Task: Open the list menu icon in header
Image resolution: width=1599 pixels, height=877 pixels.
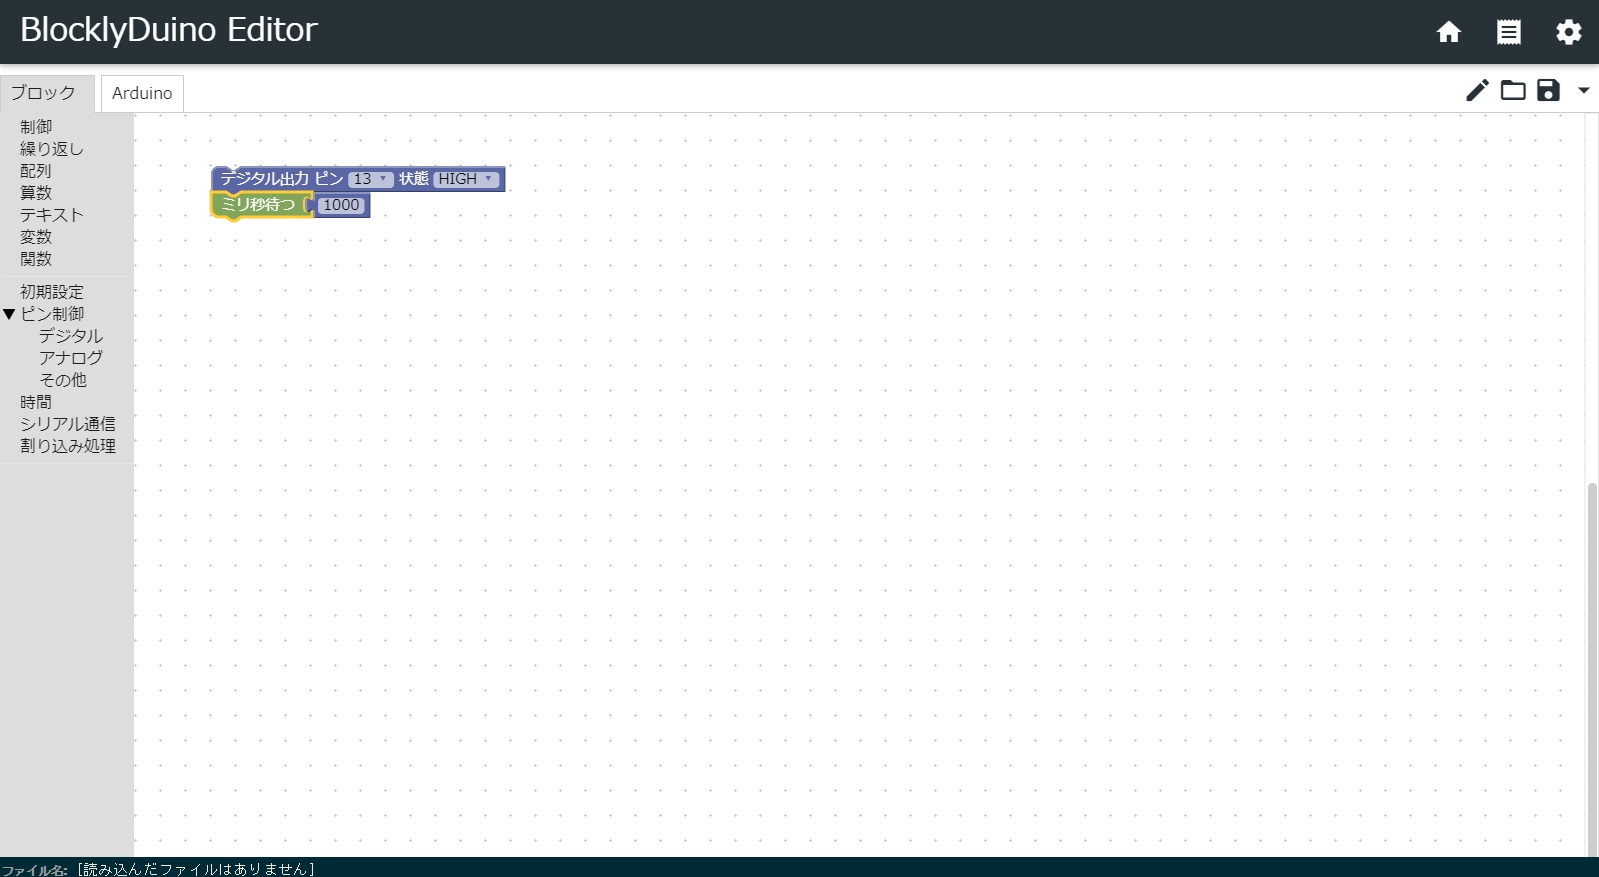Action: pyautogui.click(x=1508, y=32)
